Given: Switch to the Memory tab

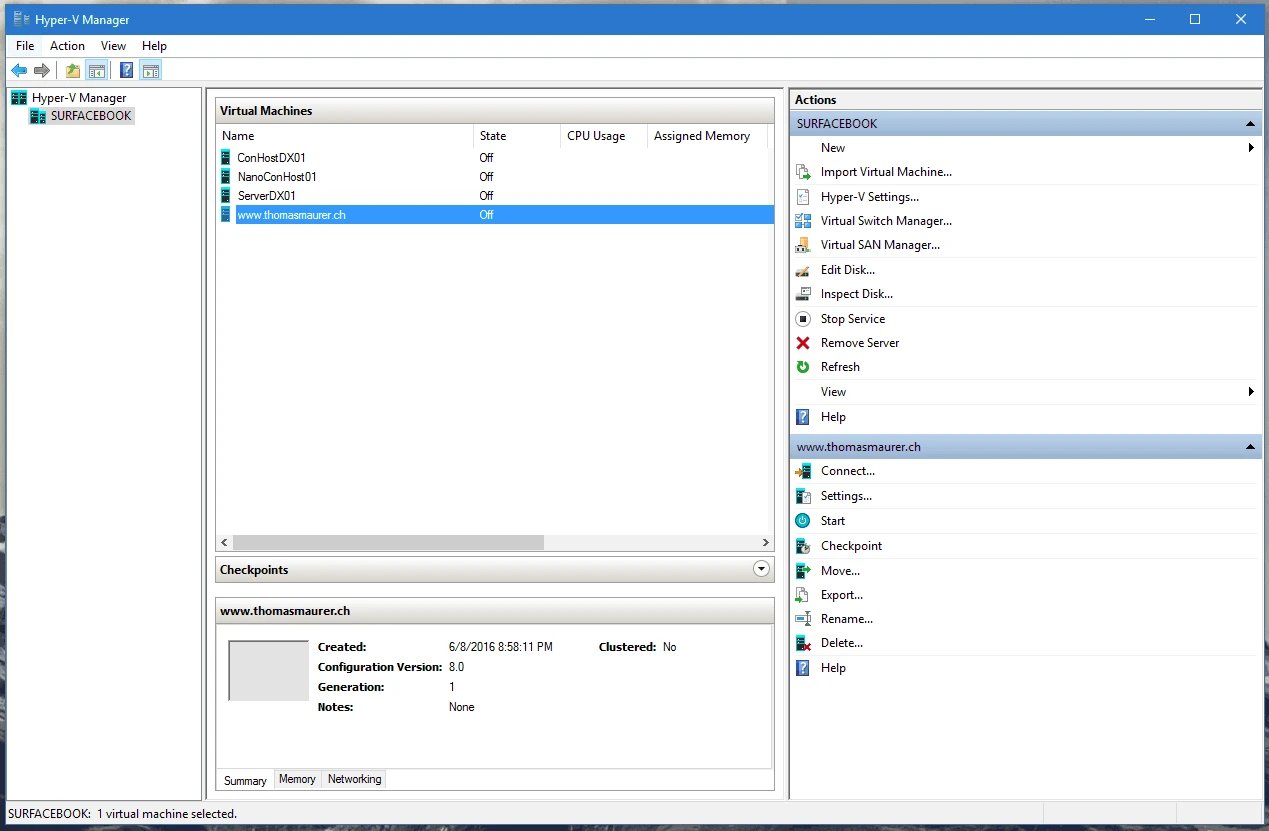Looking at the screenshot, I should click(x=297, y=779).
